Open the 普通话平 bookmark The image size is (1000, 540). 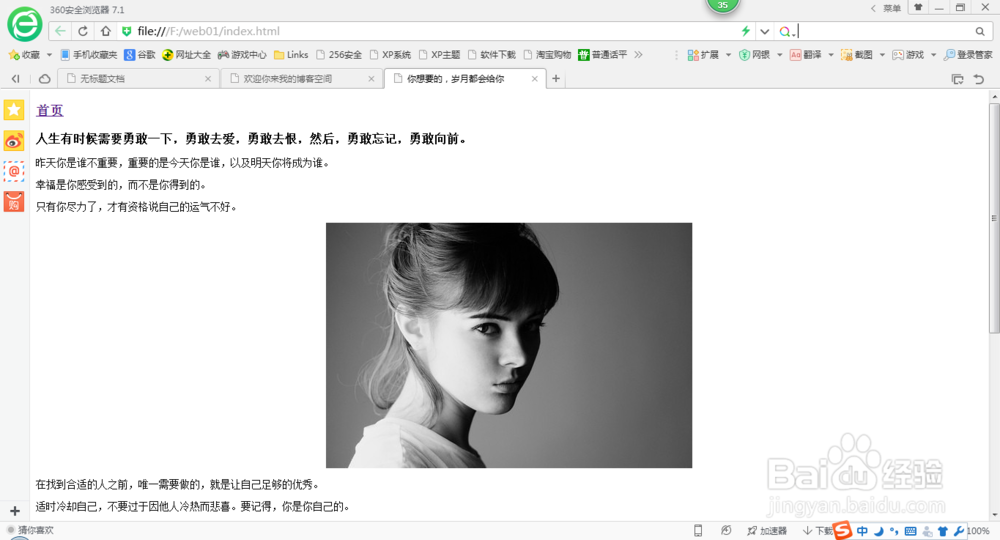603,55
